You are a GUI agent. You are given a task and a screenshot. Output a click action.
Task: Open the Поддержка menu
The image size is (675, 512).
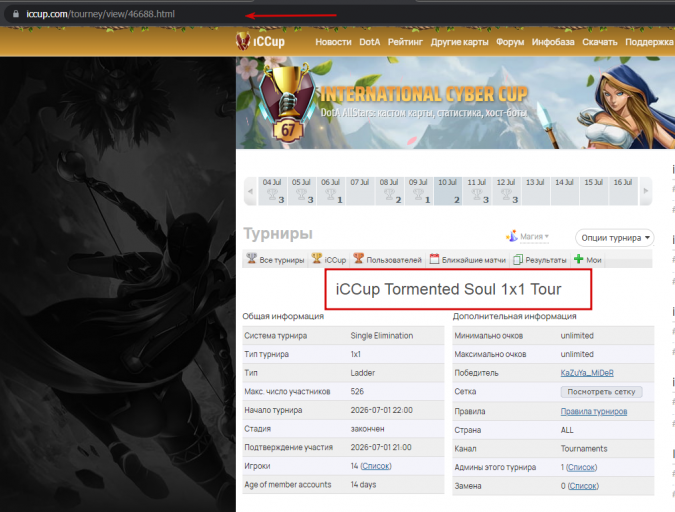[x=649, y=42]
